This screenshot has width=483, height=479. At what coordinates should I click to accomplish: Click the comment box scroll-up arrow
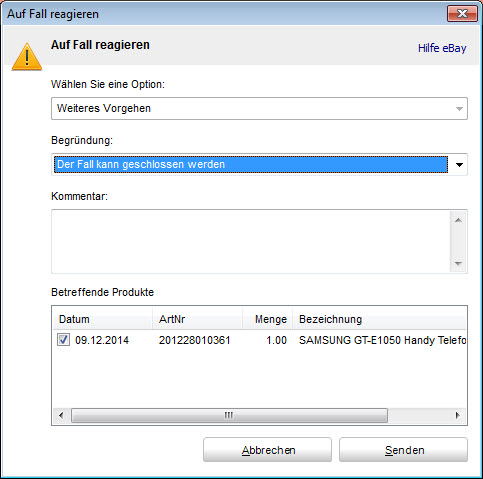[x=458, y=220]
